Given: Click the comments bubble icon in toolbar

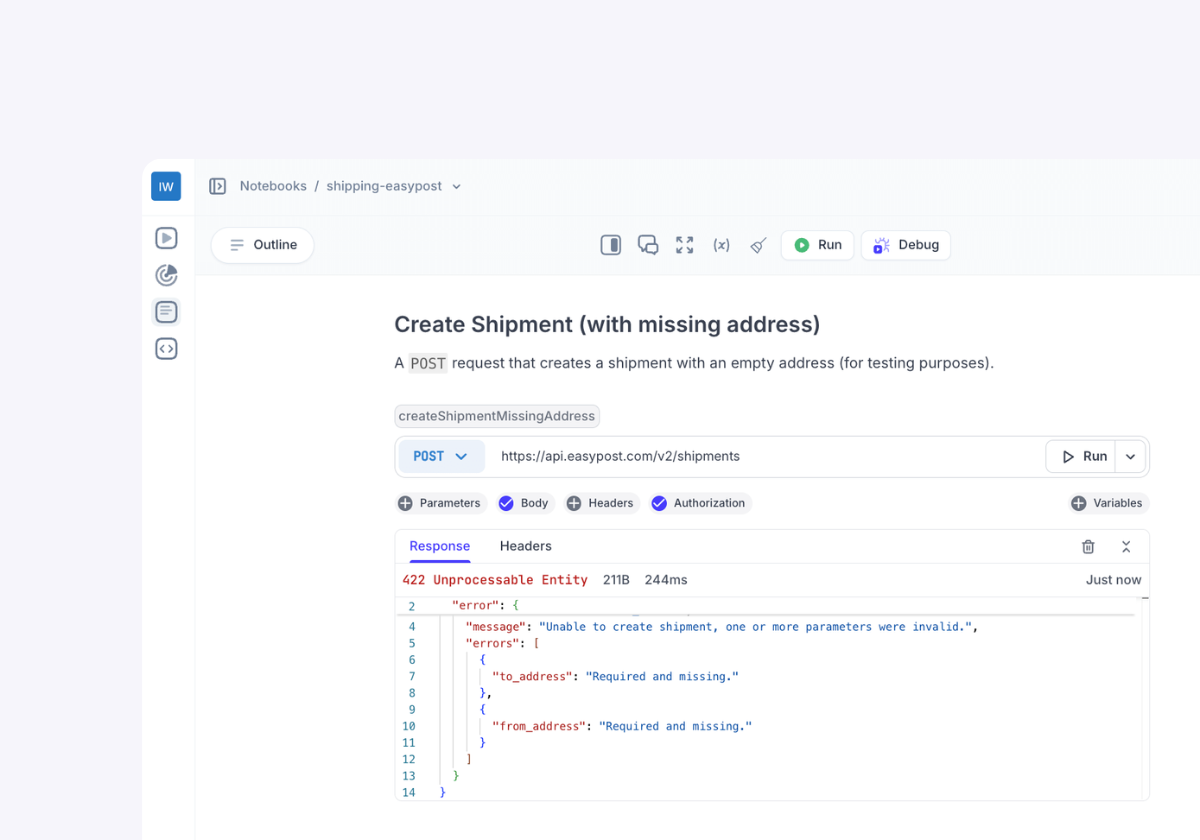Looking at the screenshot, I should coord(648,245).
